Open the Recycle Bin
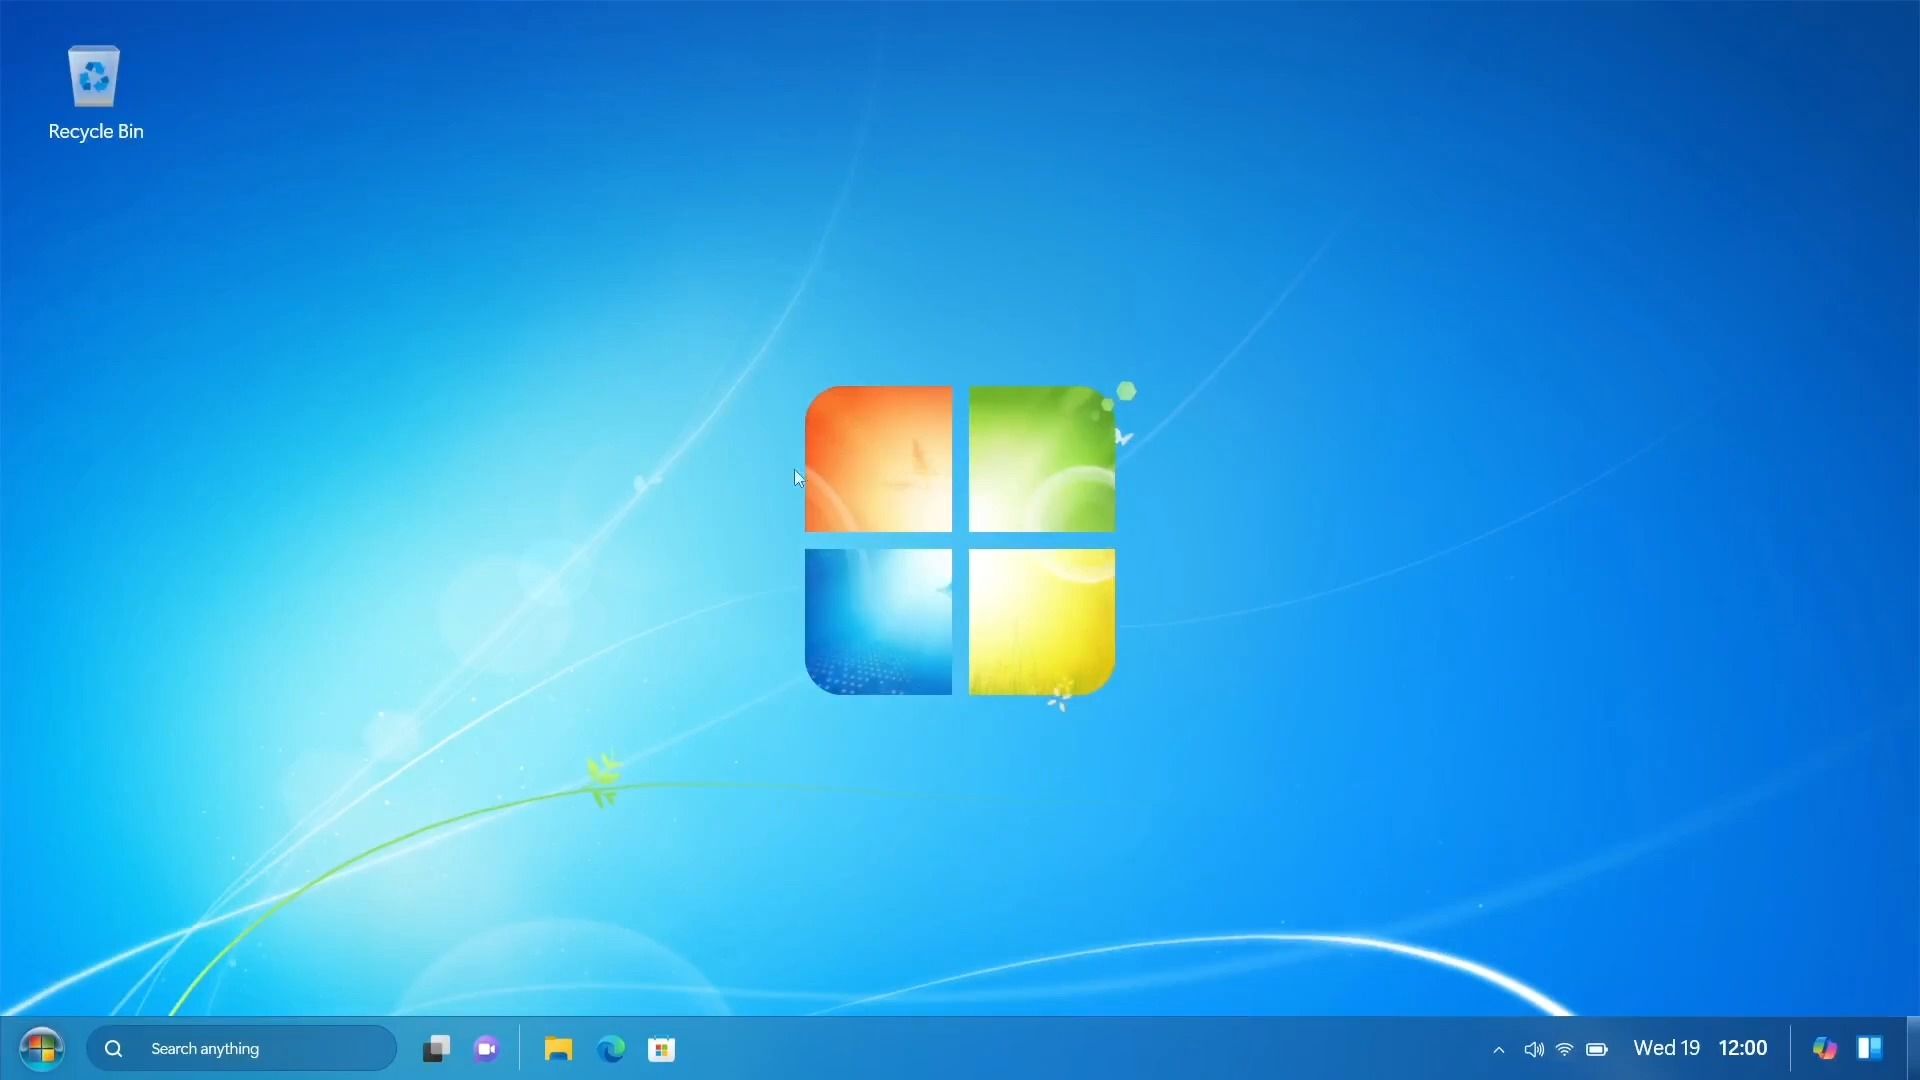Viewport: 1920px width, 1080px height. click(93, 75)
